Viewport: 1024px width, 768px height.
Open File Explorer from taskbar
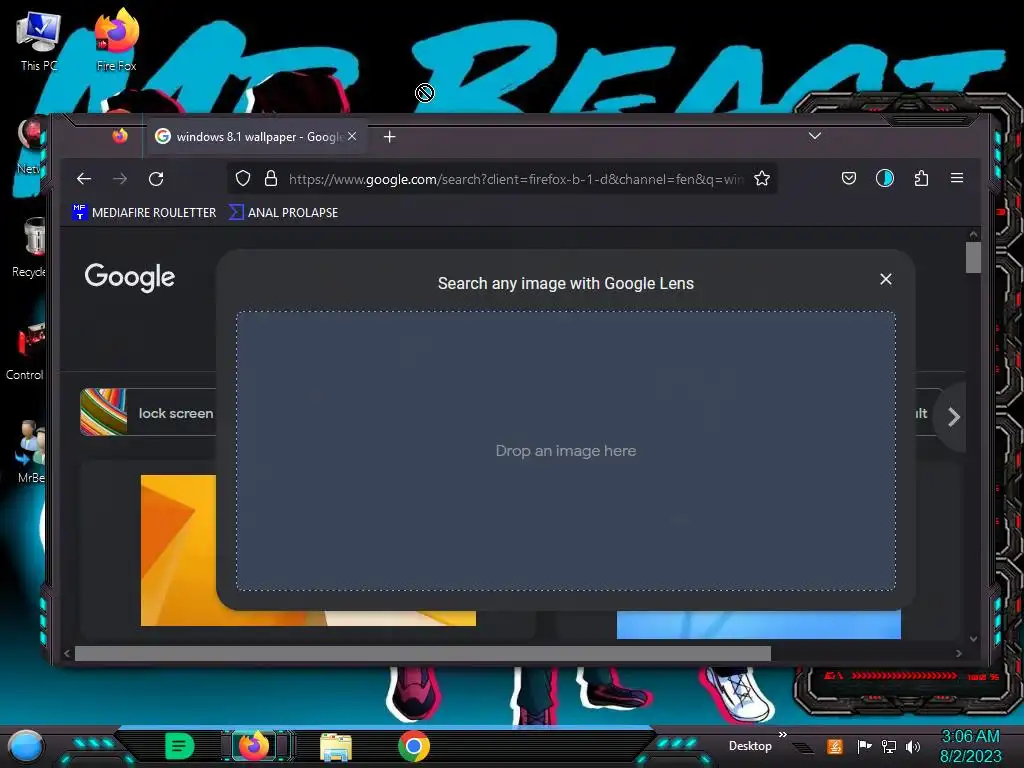click(336, 746)
